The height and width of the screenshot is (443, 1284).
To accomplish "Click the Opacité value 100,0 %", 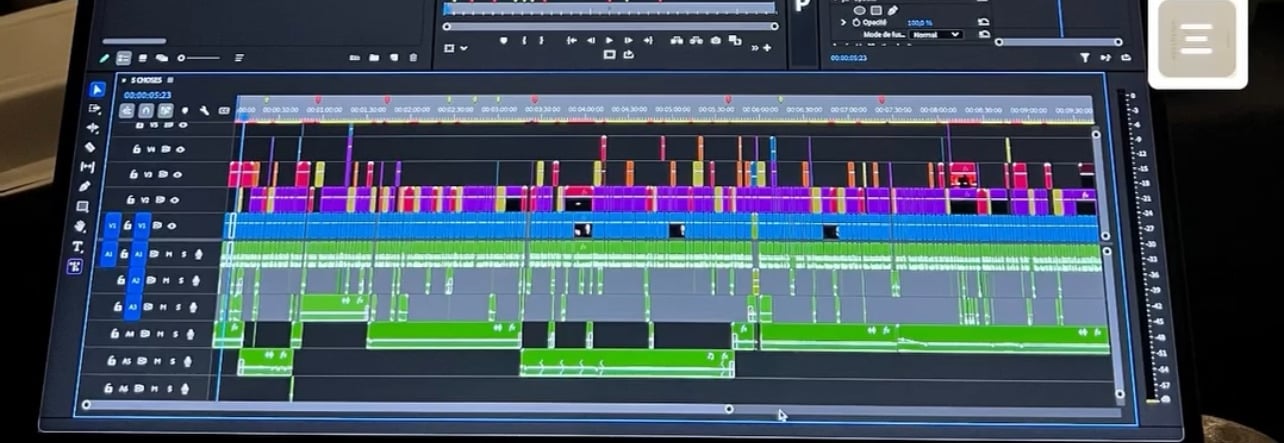I will [920, 22].
